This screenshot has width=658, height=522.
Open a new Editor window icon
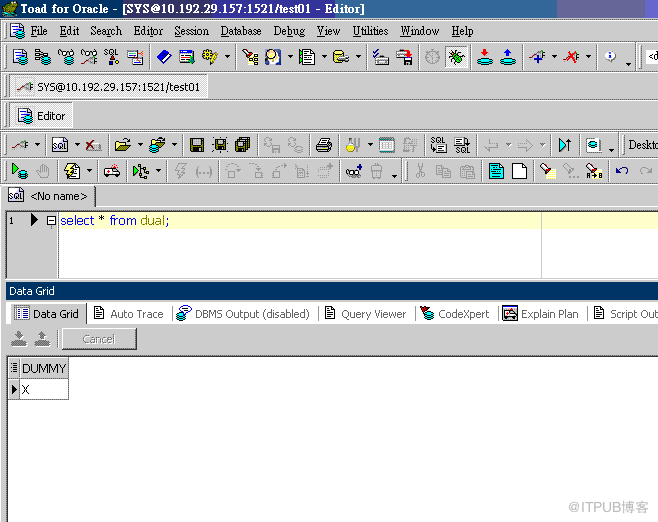click(20, 57)
